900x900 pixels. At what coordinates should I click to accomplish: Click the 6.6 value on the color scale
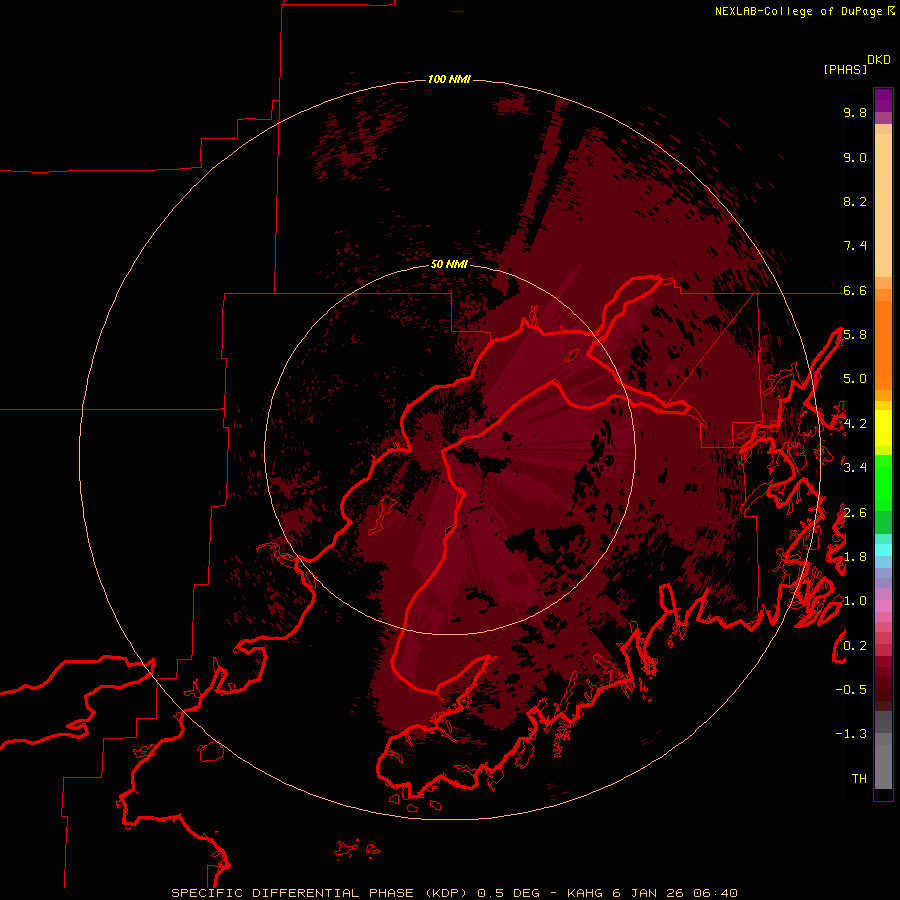pos(855,290)
